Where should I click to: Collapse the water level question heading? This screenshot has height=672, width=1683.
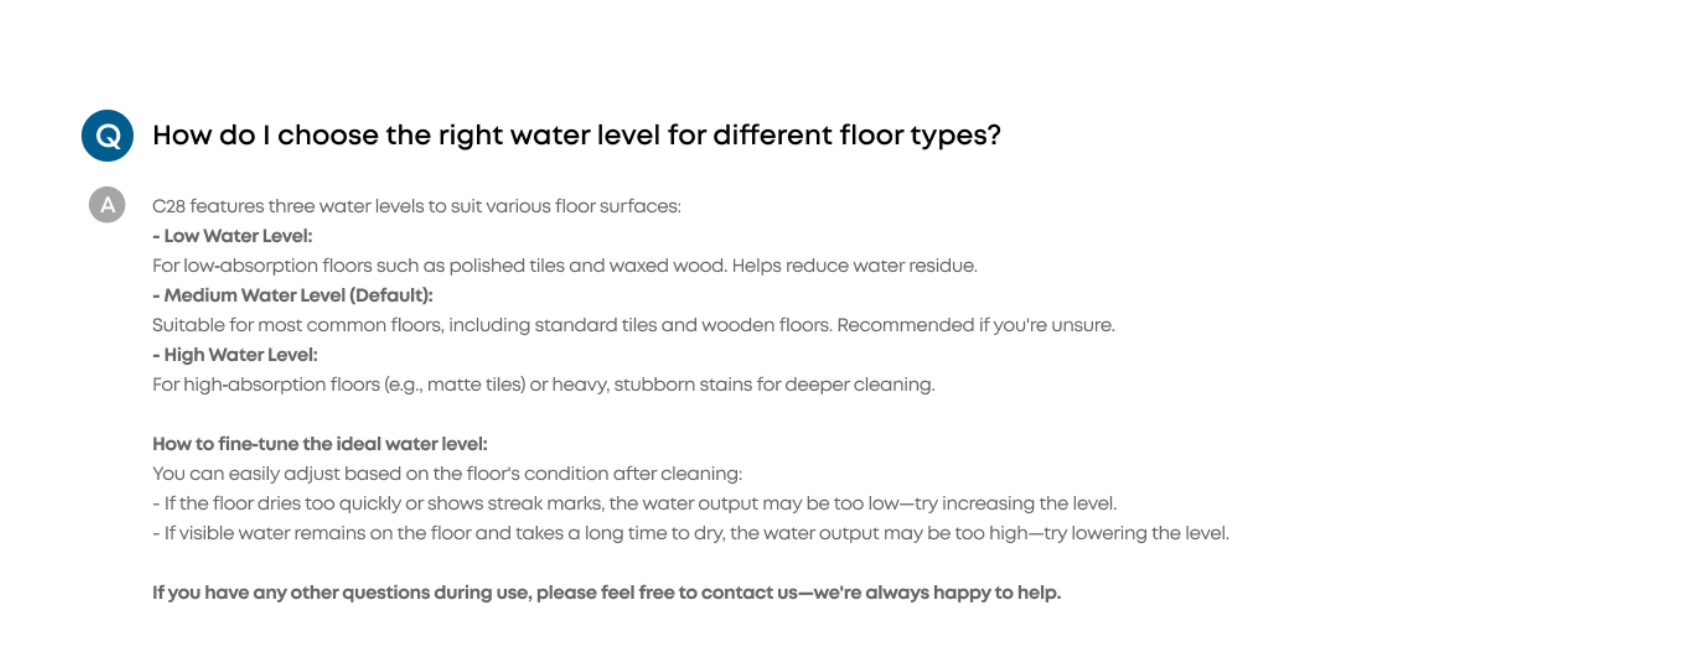click(x=577, y=135)
